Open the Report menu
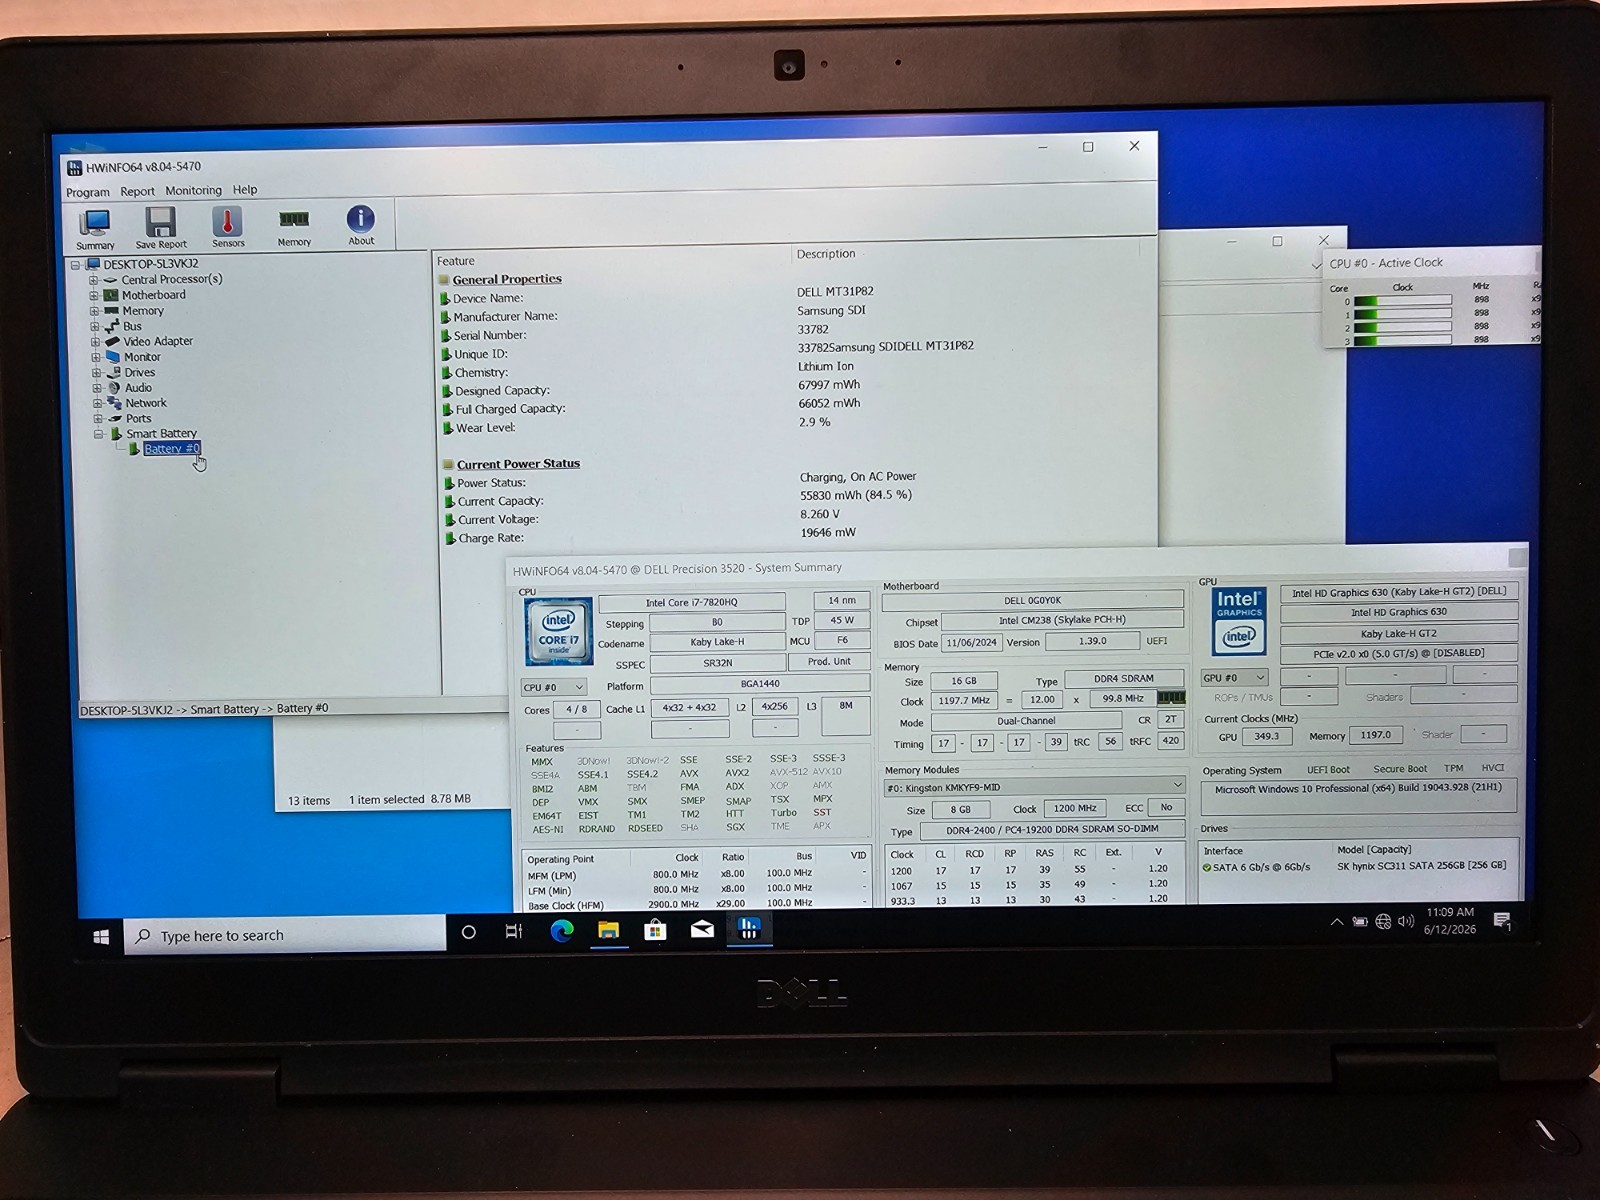Viewport: 1600px width, 1200px height. 137,191
